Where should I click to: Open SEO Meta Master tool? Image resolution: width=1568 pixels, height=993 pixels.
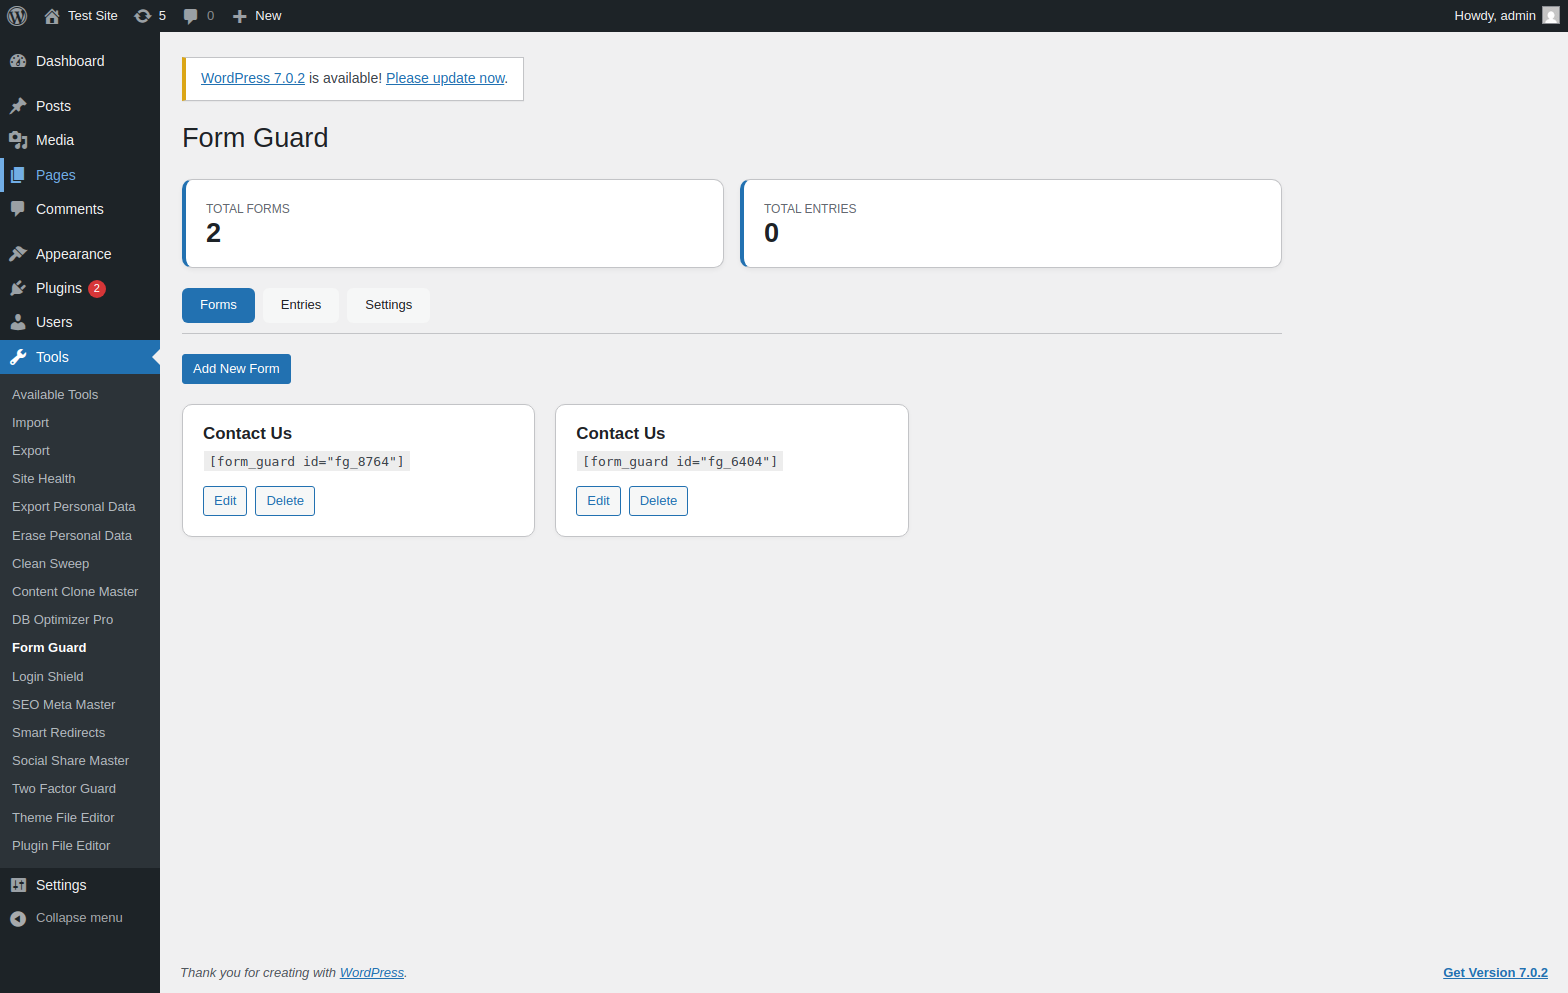point(64,705)
